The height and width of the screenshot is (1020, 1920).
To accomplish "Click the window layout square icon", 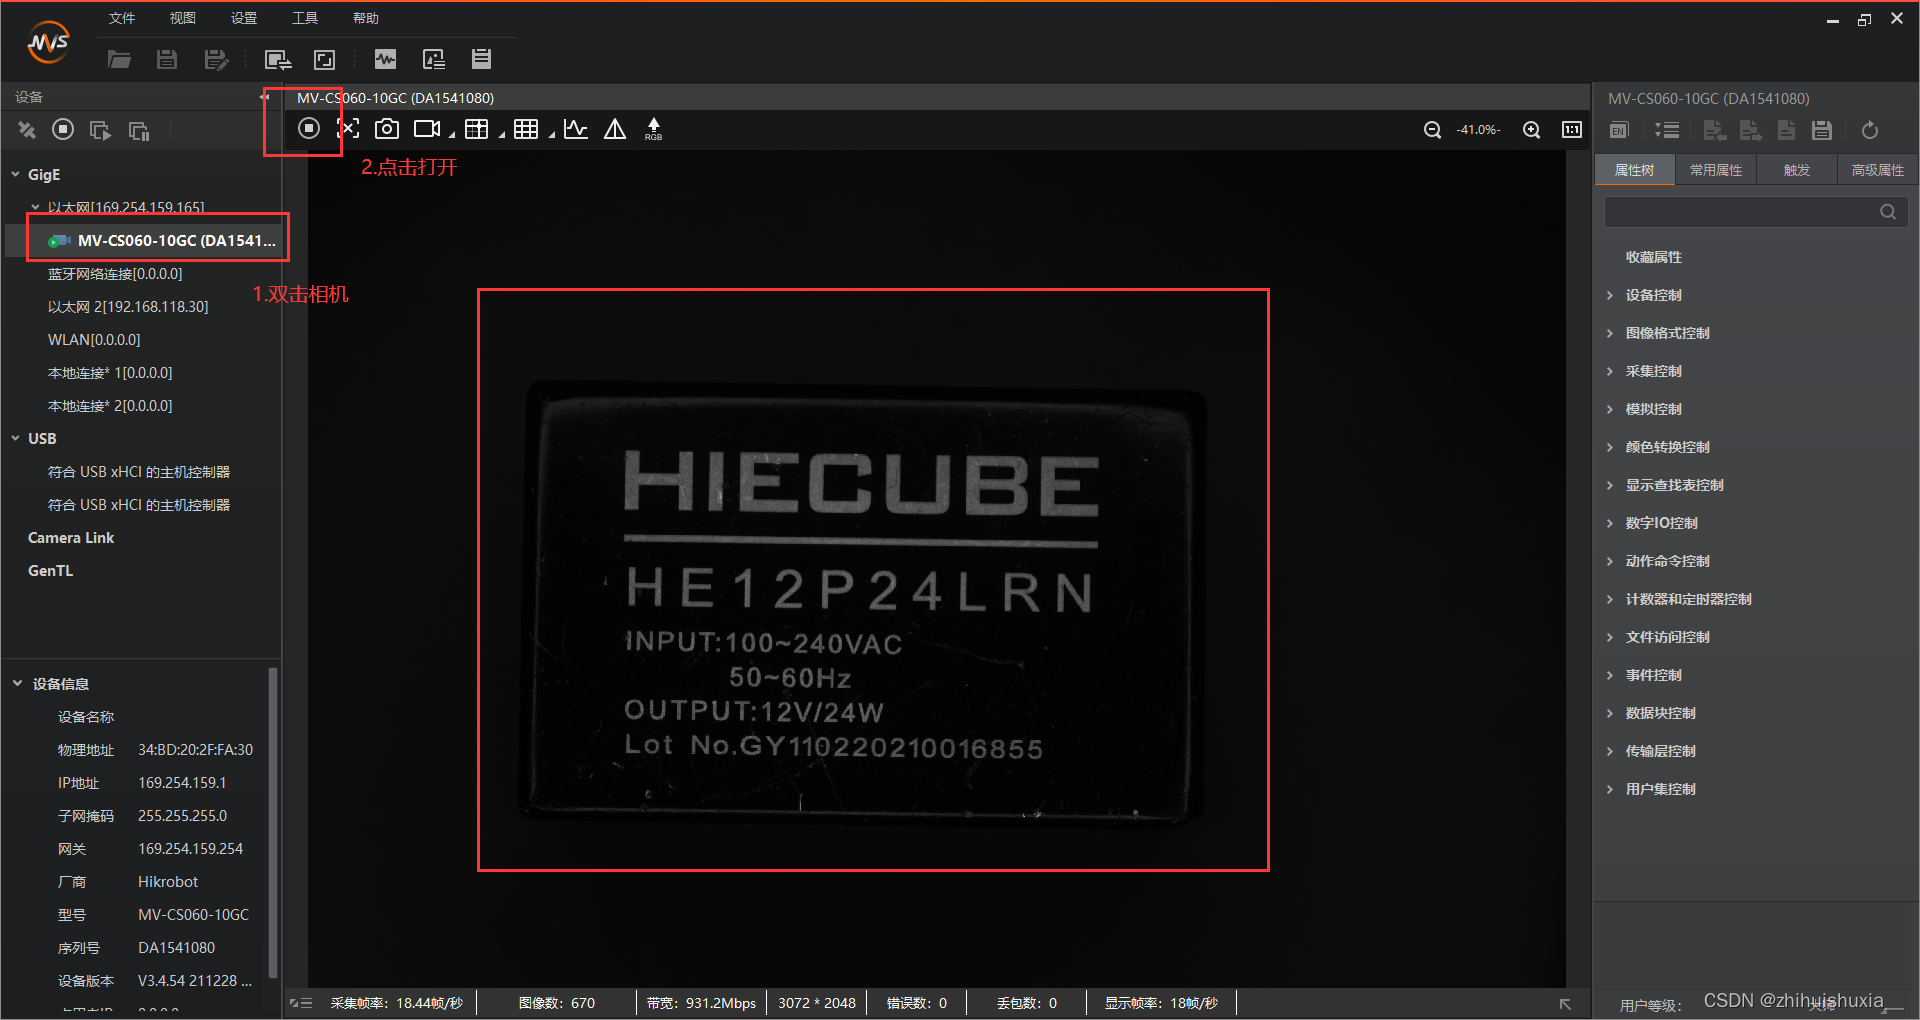I will 325,60.
